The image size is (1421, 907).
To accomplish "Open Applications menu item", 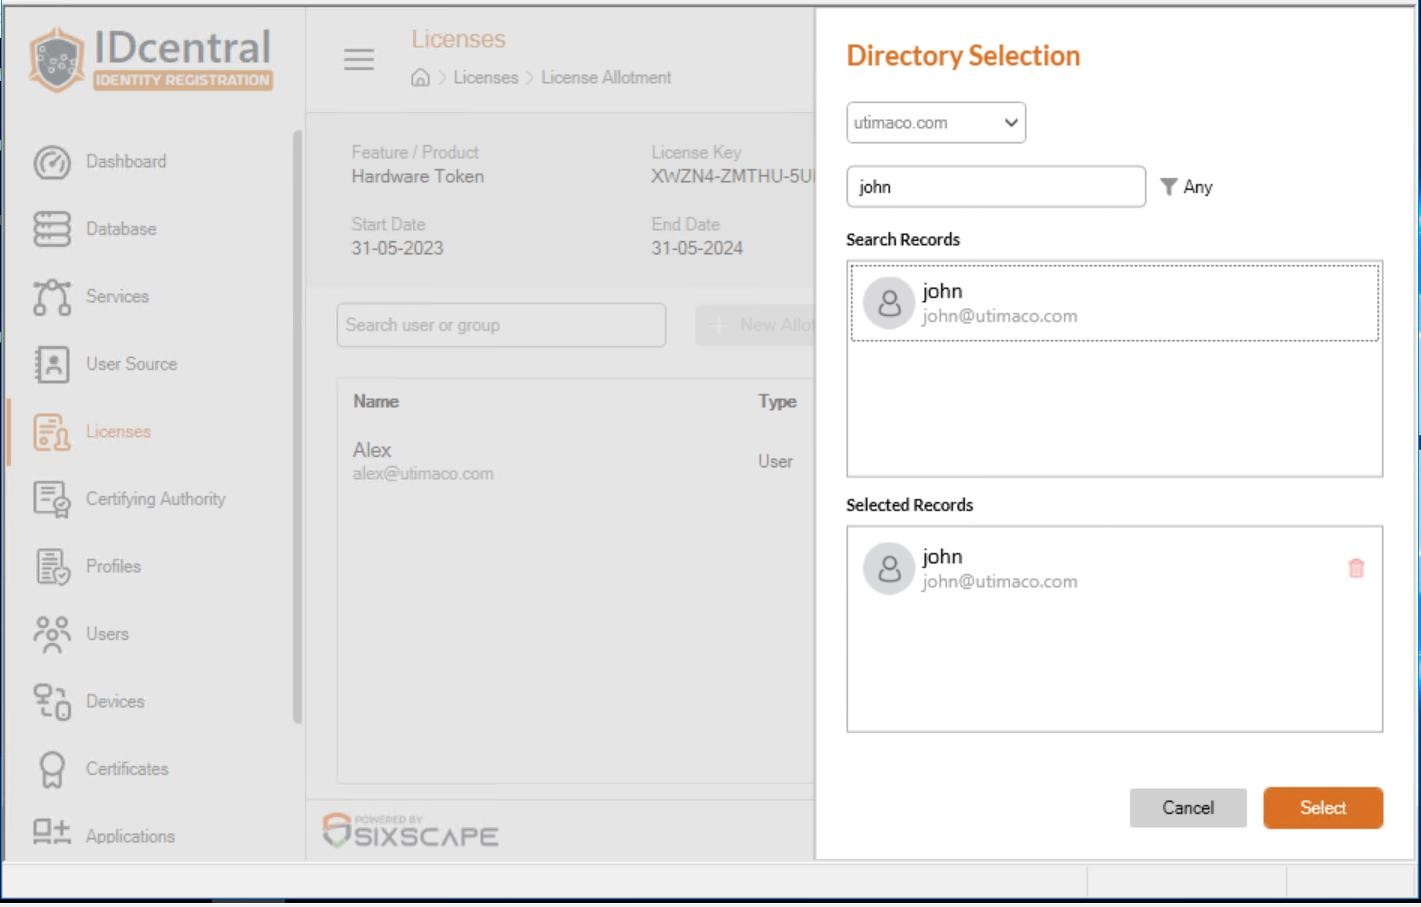I will (130, 837).
